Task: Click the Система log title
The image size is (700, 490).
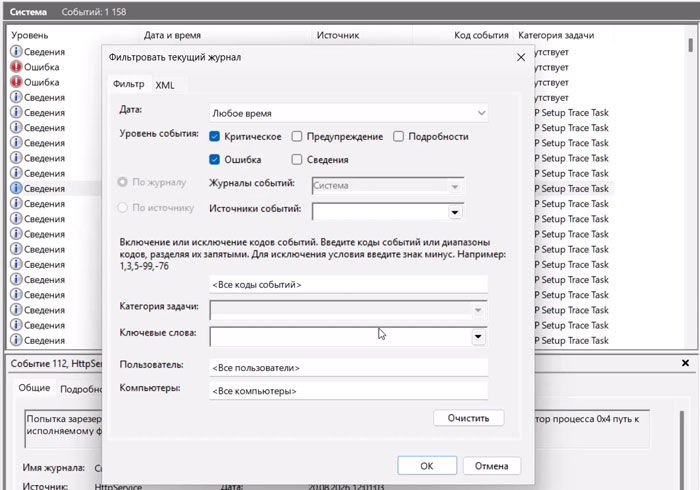Action: click(x=28, y=12)
